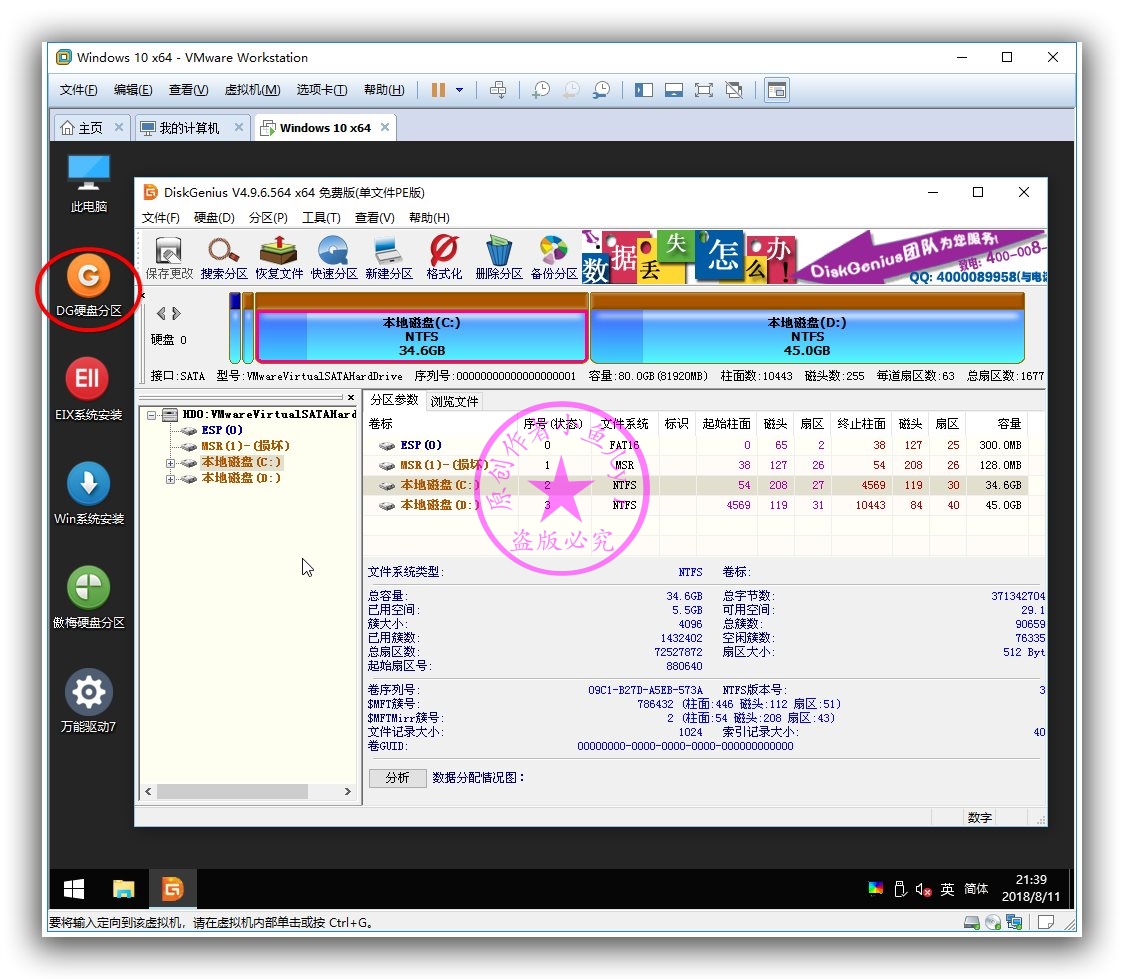Switch to 分区参数 tab

tap(394, 400)
